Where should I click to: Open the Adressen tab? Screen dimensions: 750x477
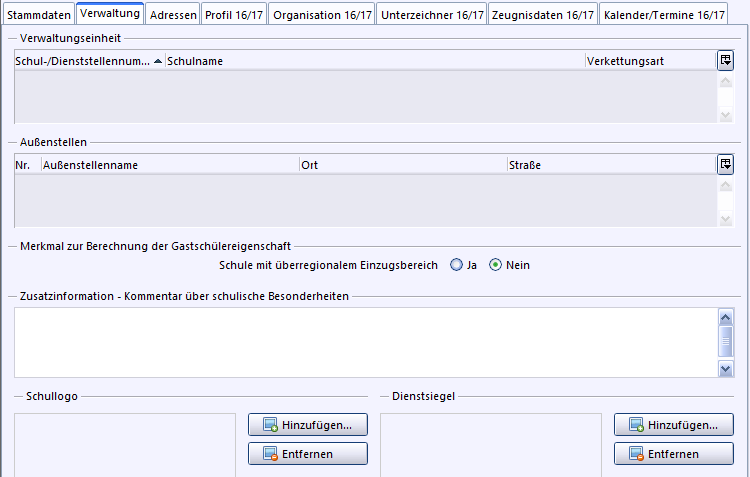coord(173,15)
